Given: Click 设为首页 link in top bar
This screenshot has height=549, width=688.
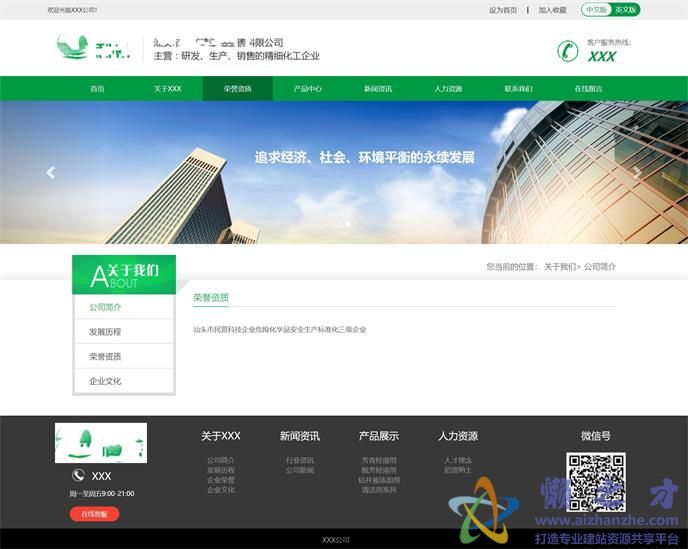Looking at the screenshot, I should [503, 10].
